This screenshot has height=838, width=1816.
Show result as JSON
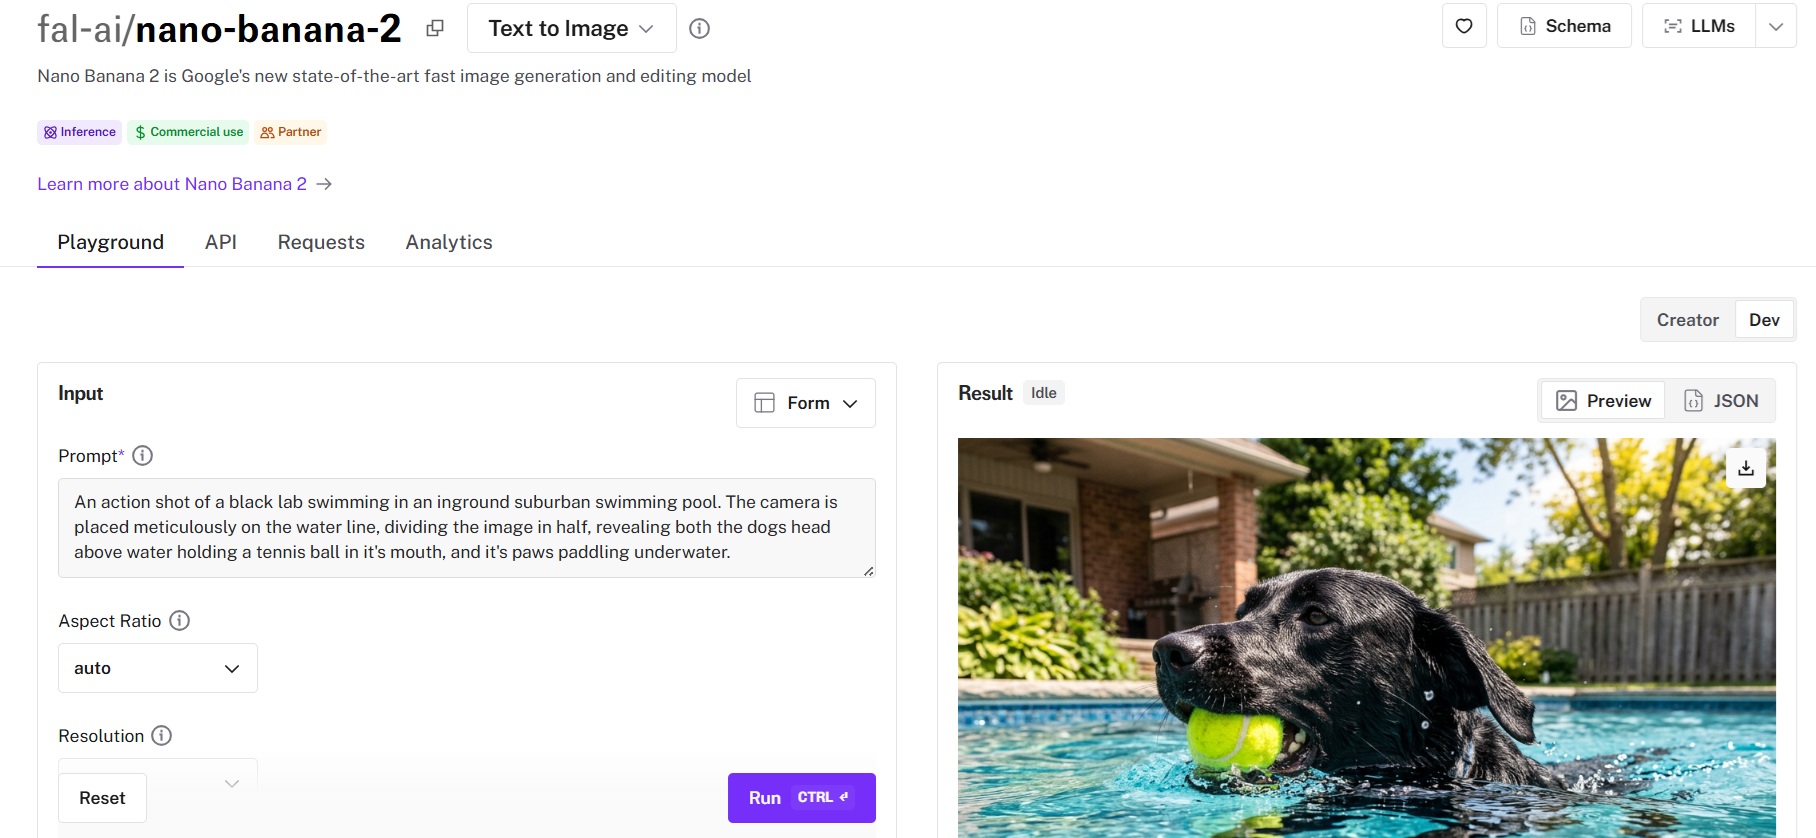click(x=1720, y=401)
